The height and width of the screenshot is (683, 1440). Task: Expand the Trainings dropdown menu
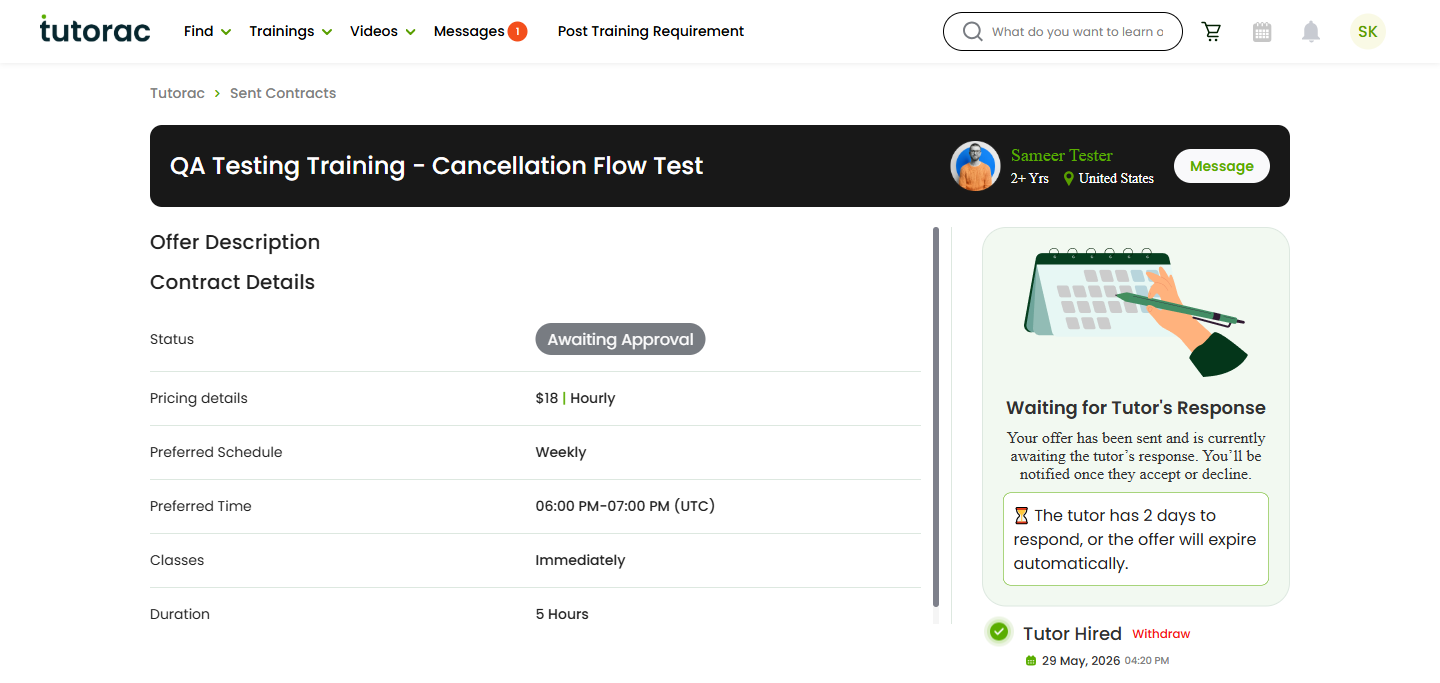(x=291, y=31)
